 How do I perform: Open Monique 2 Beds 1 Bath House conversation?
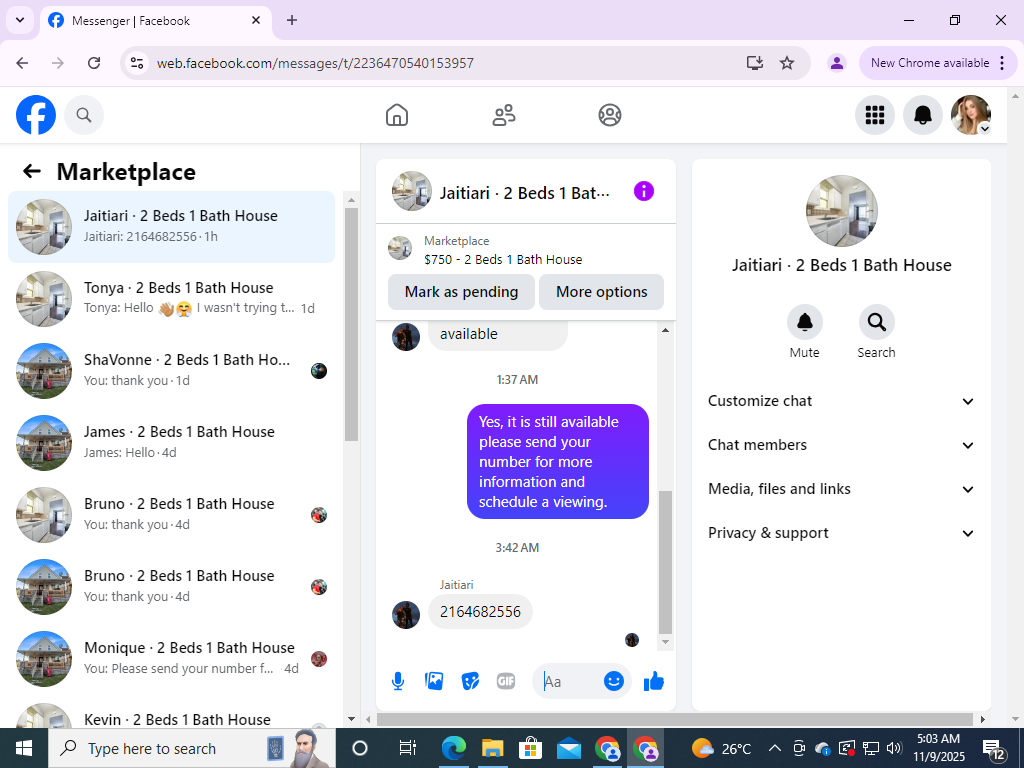click(x=171, y=658)
